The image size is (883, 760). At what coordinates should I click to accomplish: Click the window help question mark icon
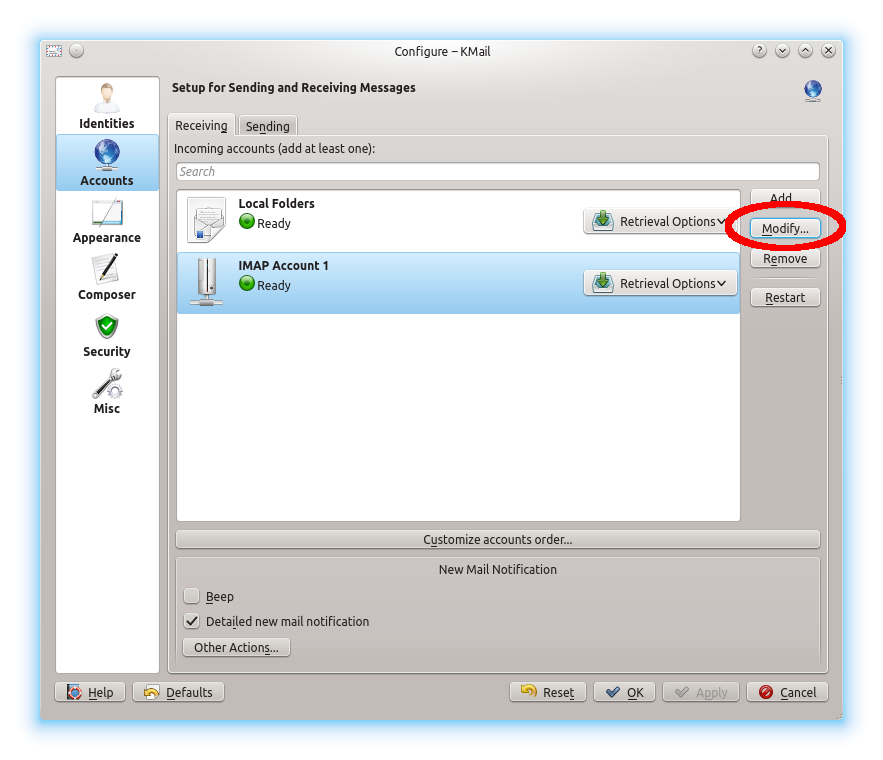(x=759, y=51)
